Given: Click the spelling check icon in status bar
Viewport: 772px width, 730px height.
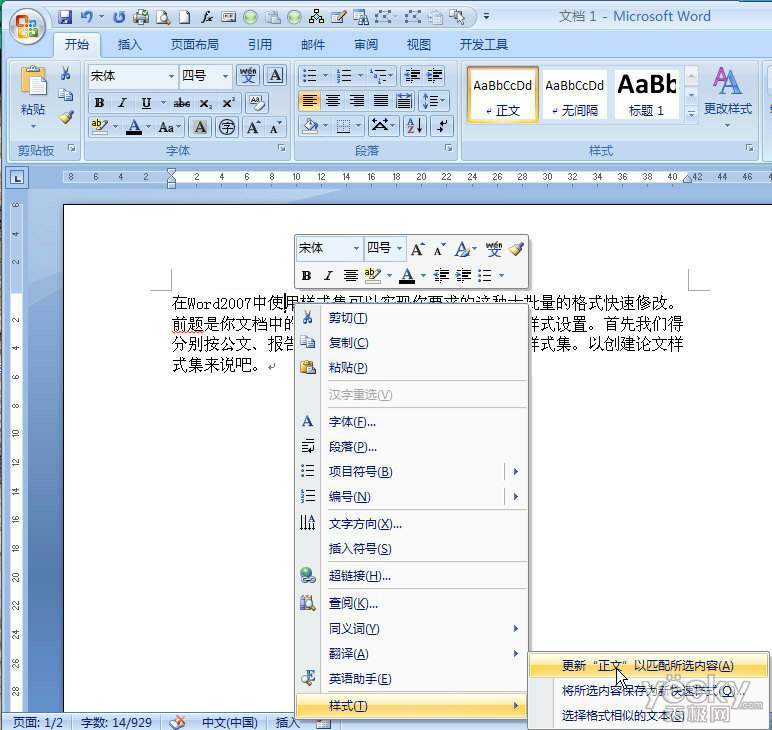Looking at the screenshot, I should coord(177,723).
